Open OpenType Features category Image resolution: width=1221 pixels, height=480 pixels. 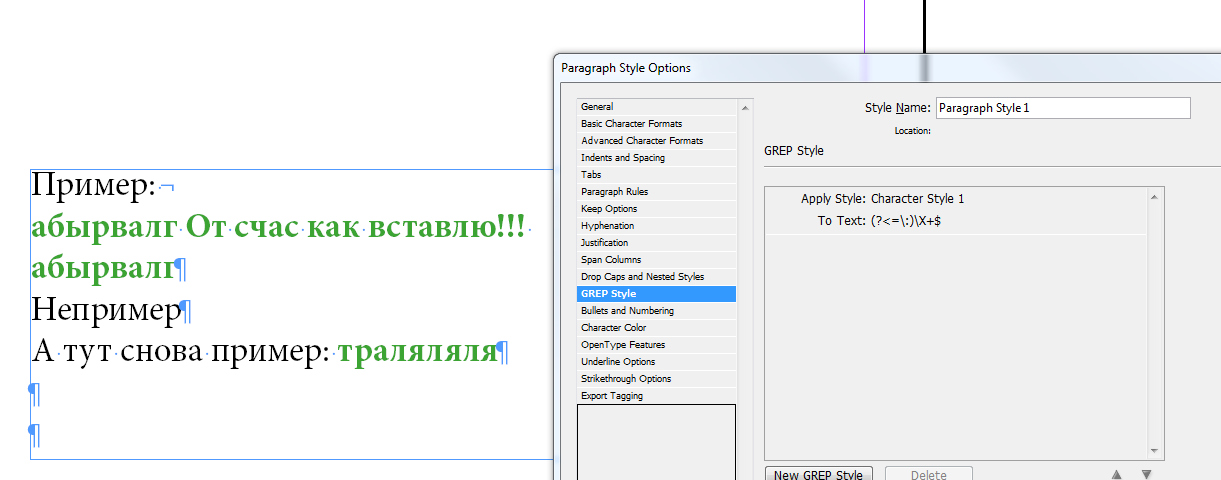click(657, 345)
